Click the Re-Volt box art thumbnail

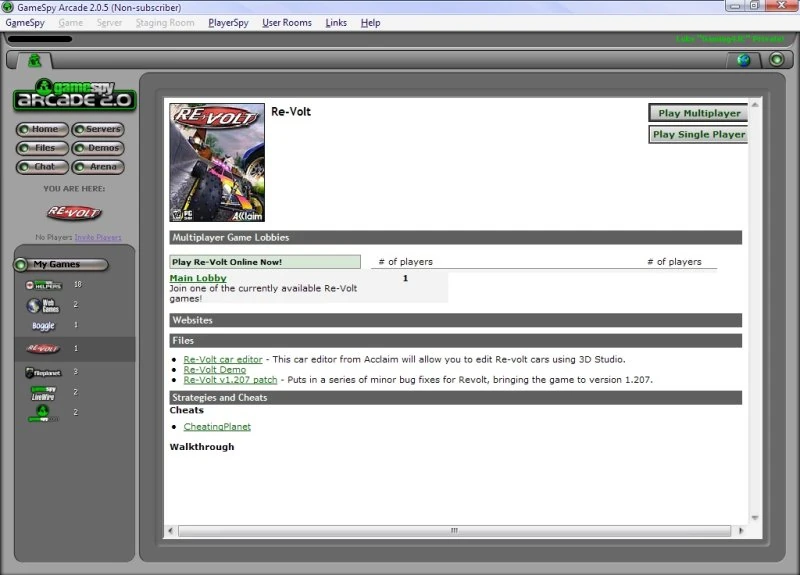(x=217, y=162)
